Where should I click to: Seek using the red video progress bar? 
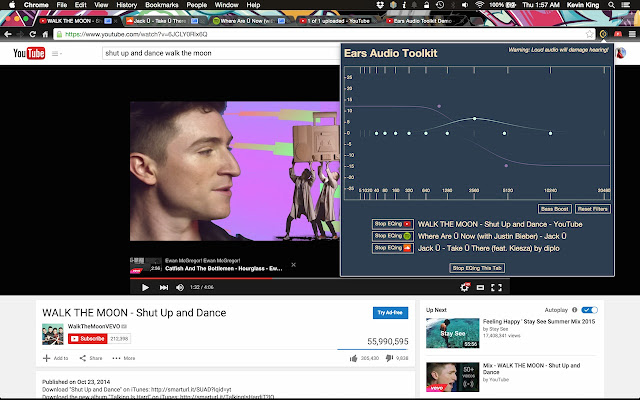[201, 278]
